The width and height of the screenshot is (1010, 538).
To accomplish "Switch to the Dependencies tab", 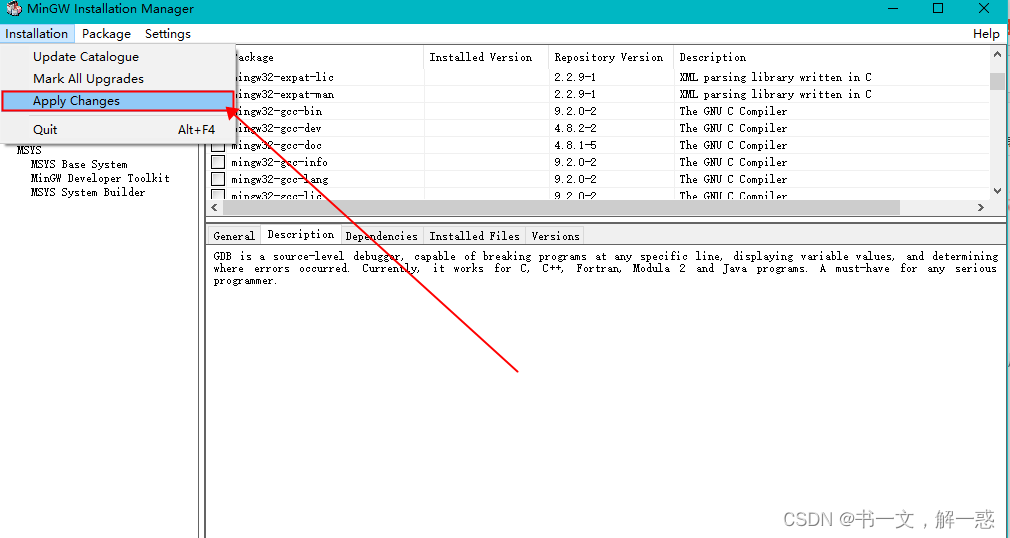I will click(x=381, y=236).
